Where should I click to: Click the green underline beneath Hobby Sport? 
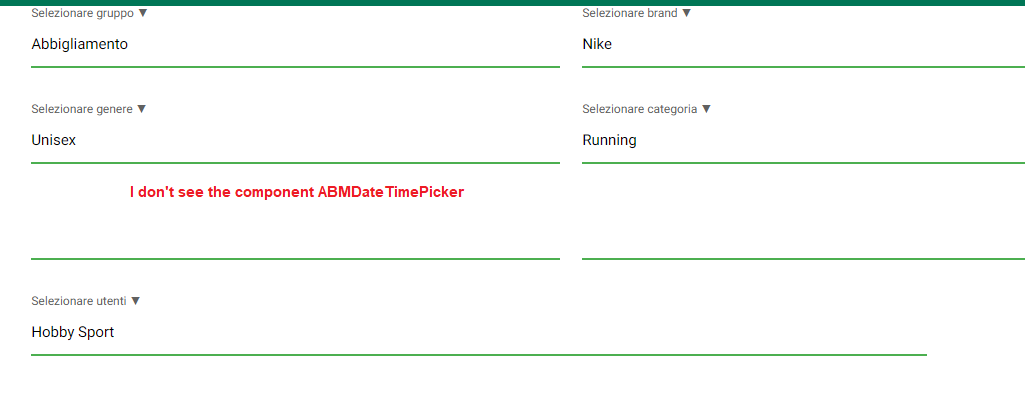coord(478,354)
